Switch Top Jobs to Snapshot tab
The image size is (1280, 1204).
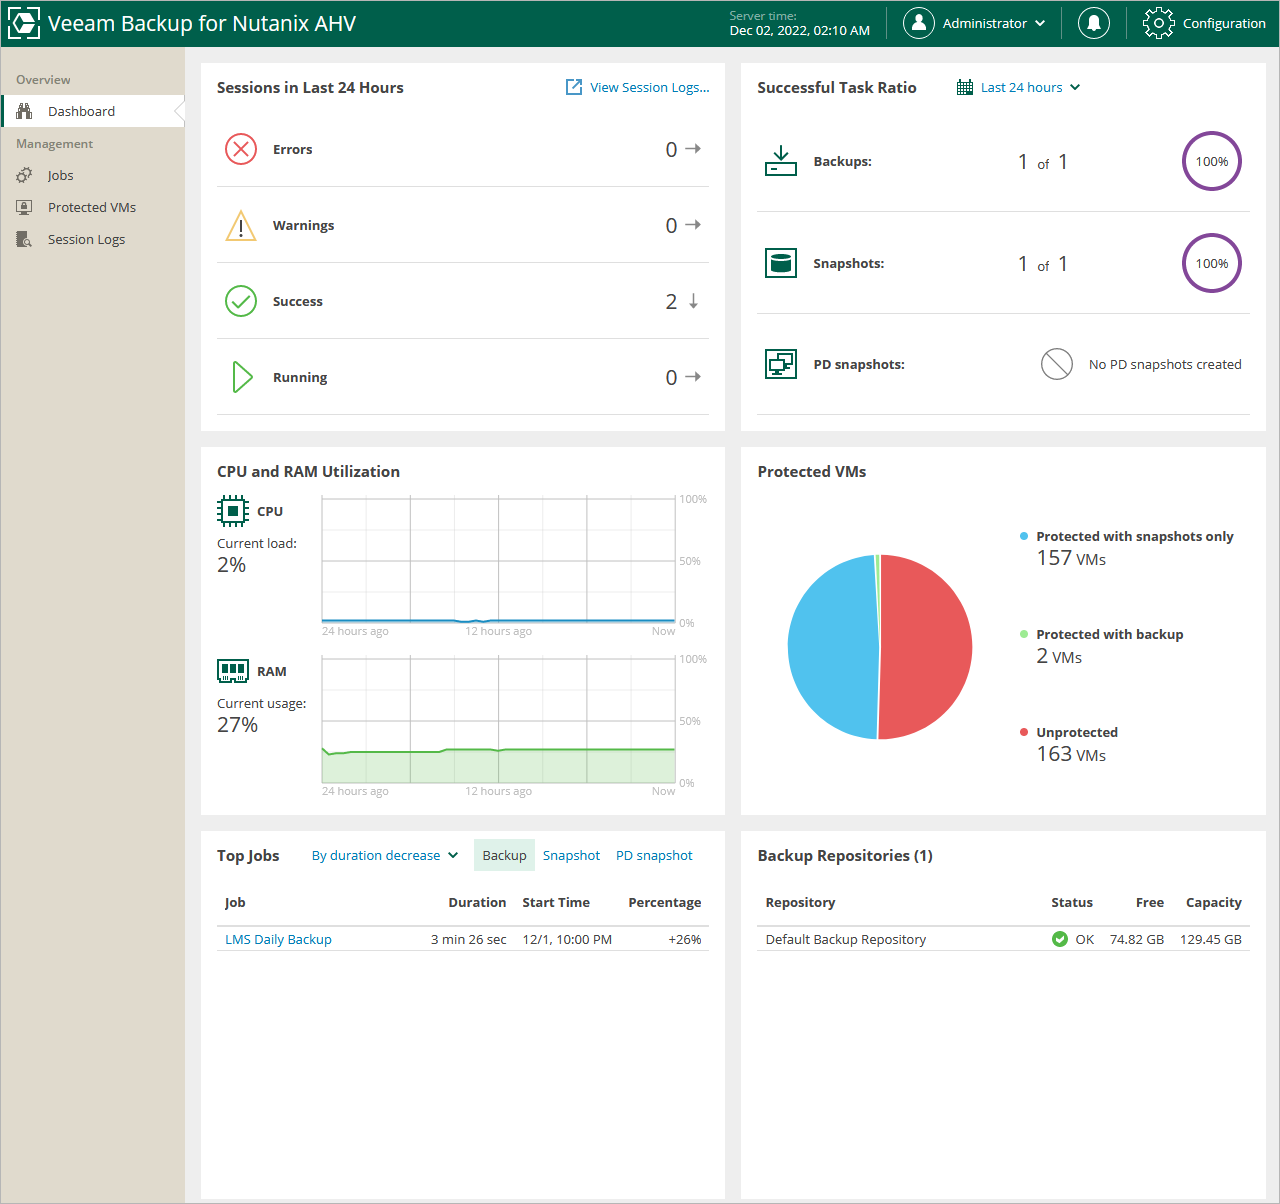coord(571,855)
